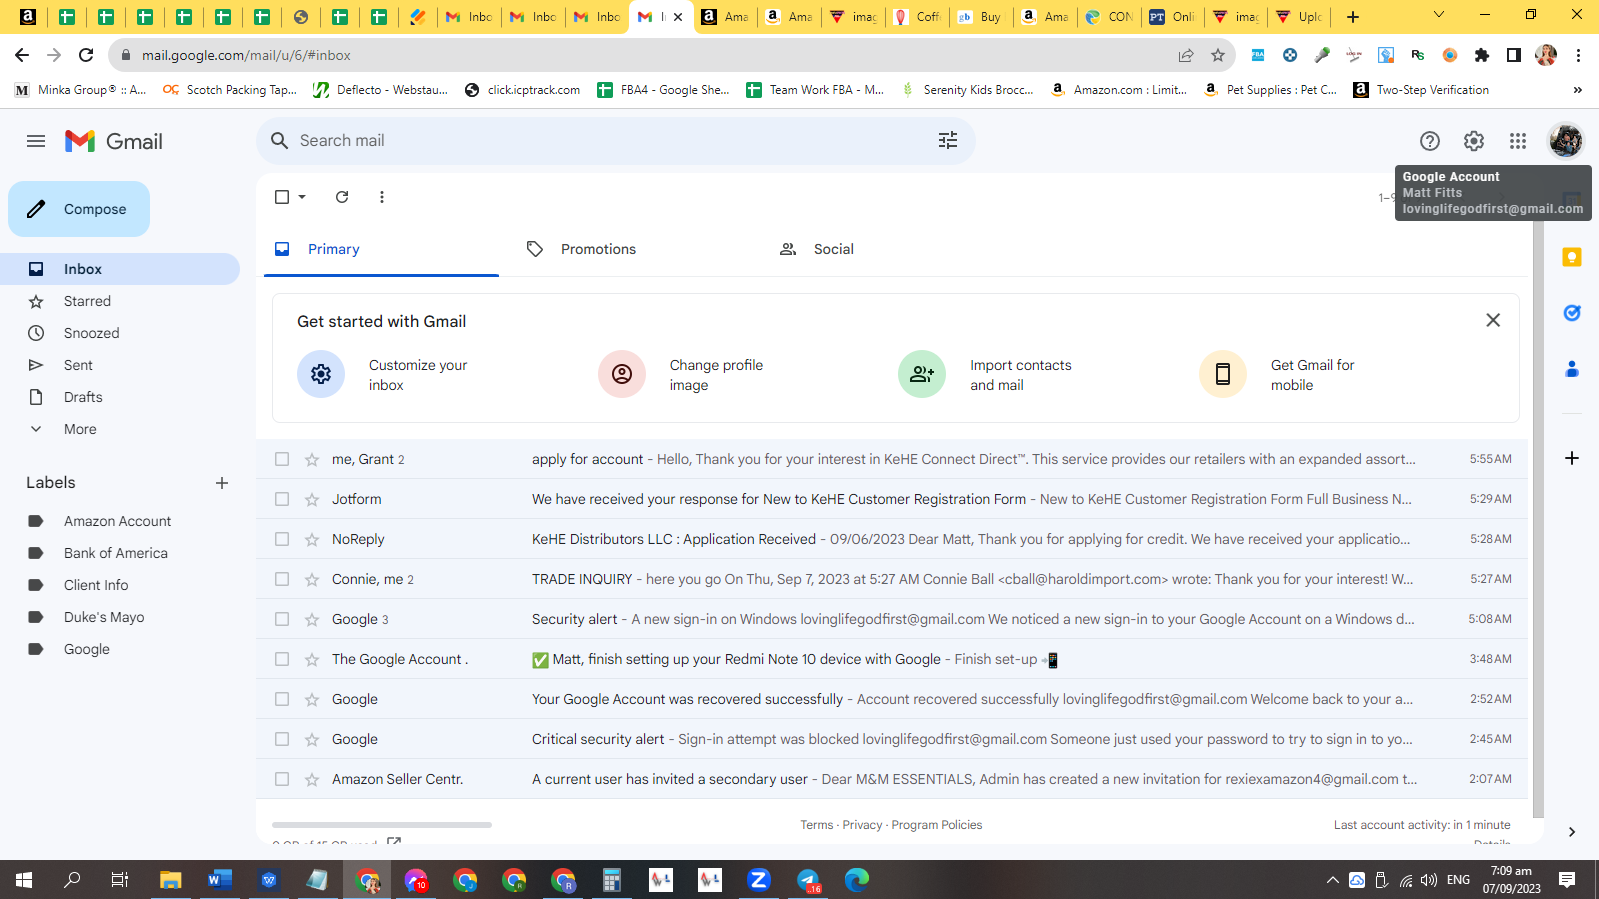
Task: Open Zoom from the taskbar
Action: 759,880
